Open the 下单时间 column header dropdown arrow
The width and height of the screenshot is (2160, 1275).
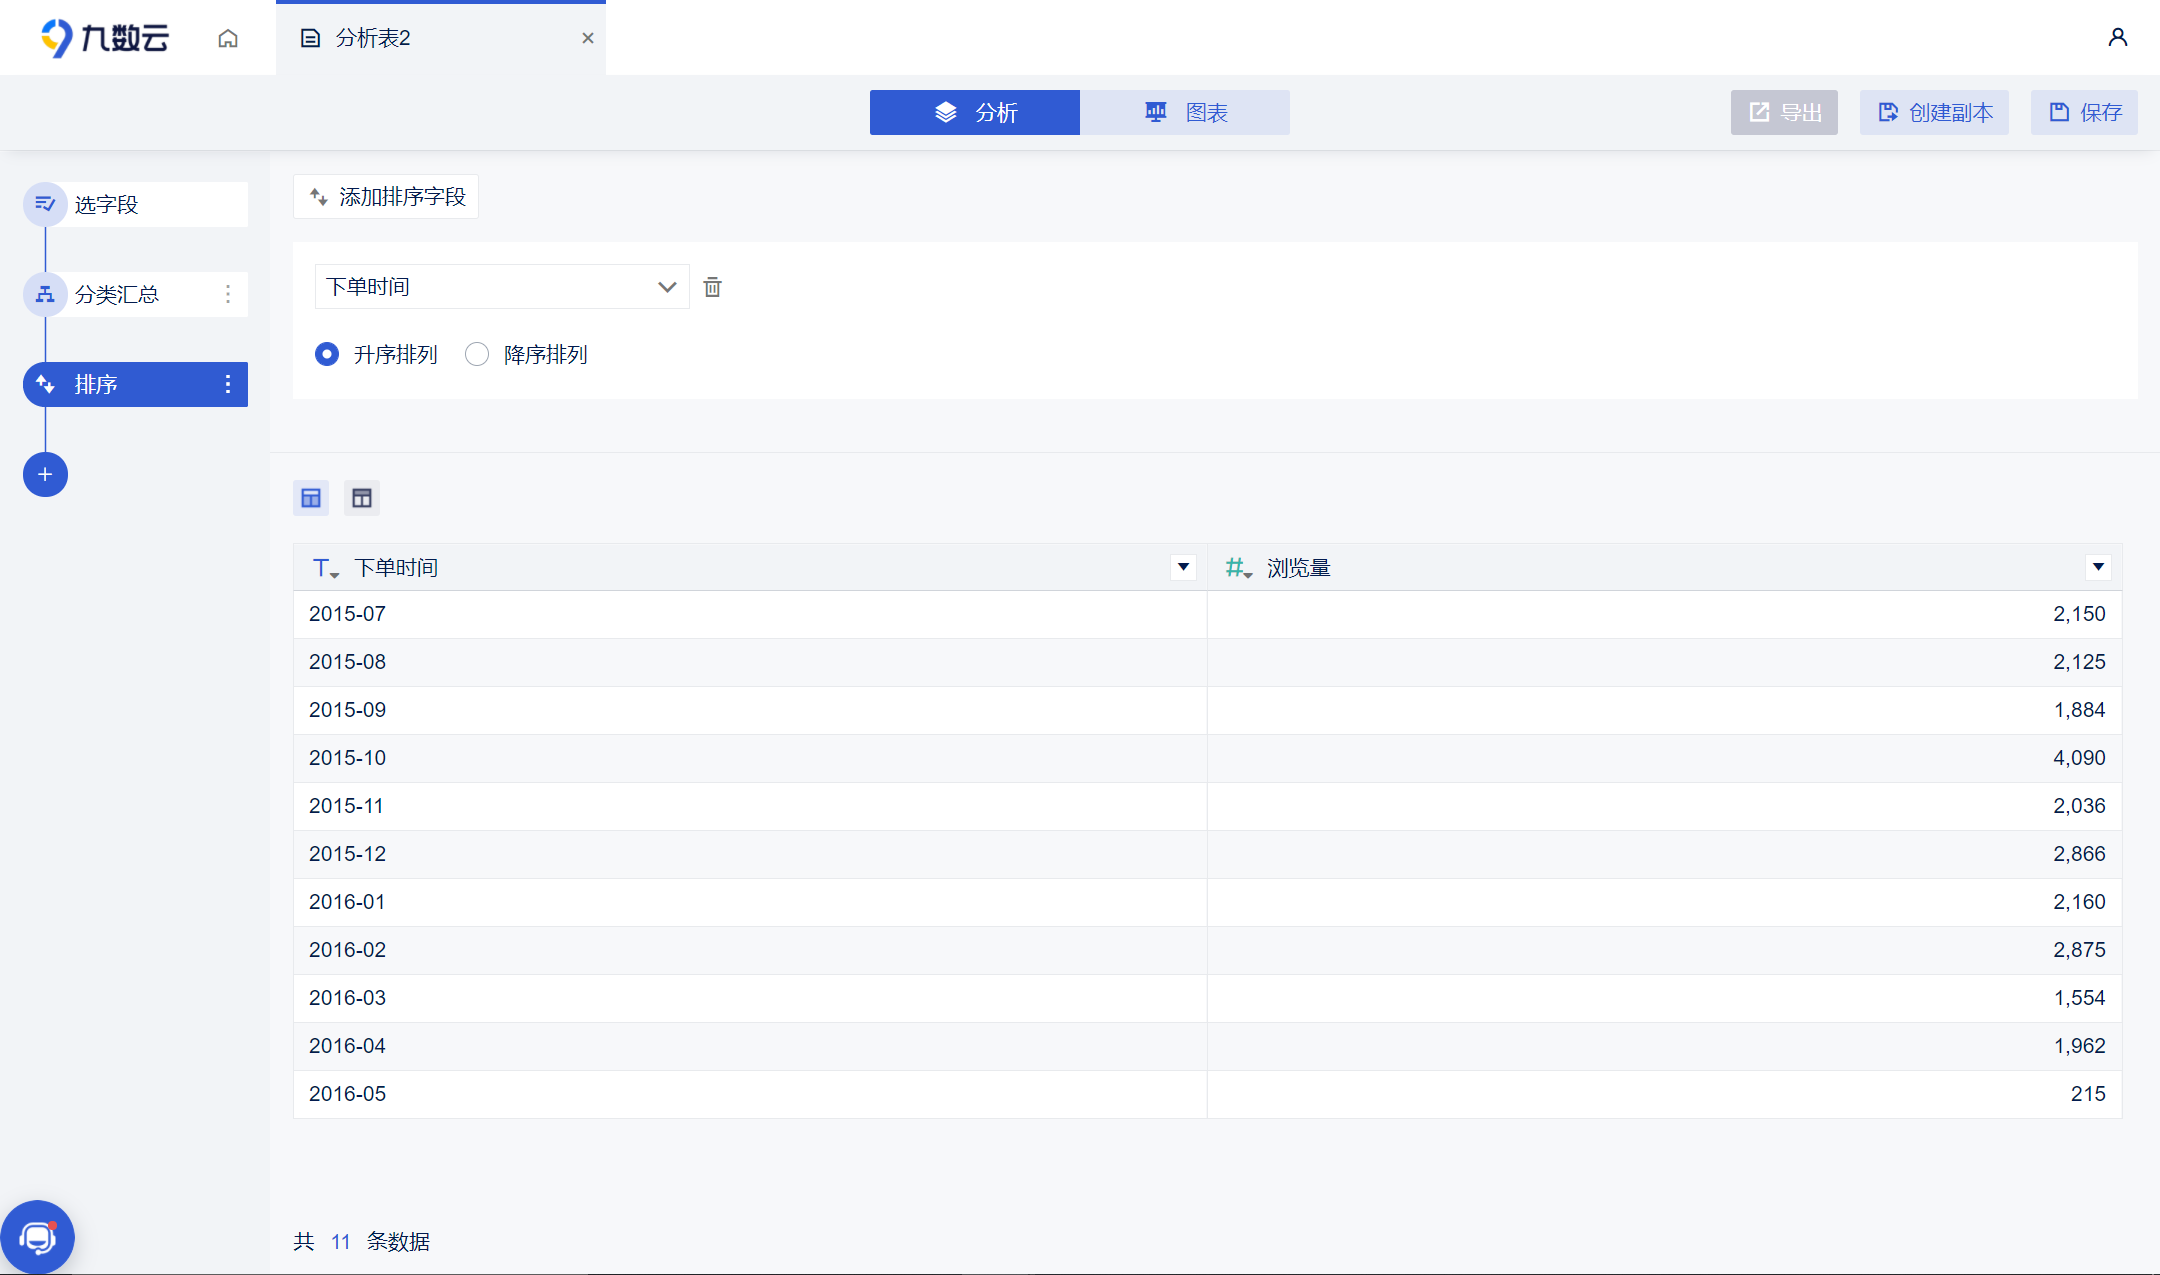click(1183, 567)
